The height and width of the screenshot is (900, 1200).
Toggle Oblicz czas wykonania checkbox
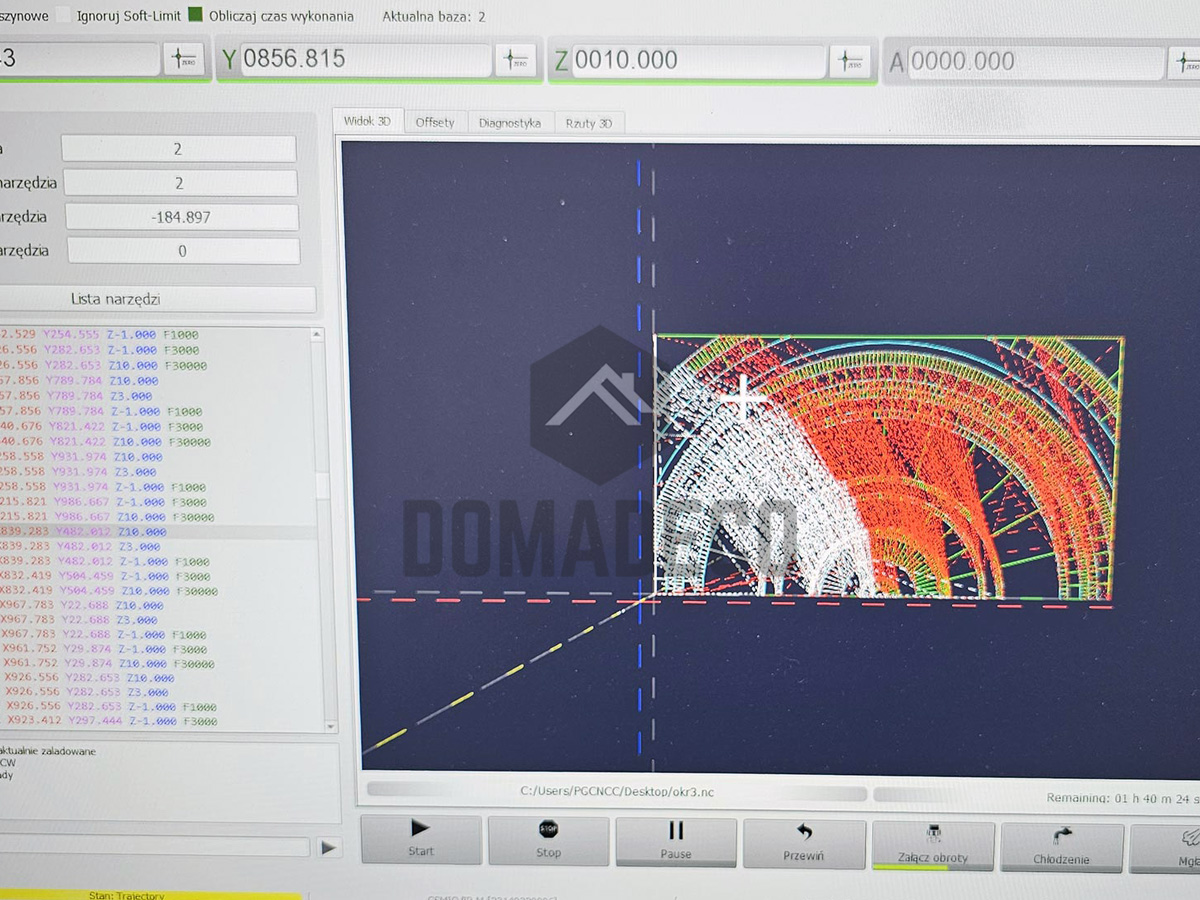195,16
